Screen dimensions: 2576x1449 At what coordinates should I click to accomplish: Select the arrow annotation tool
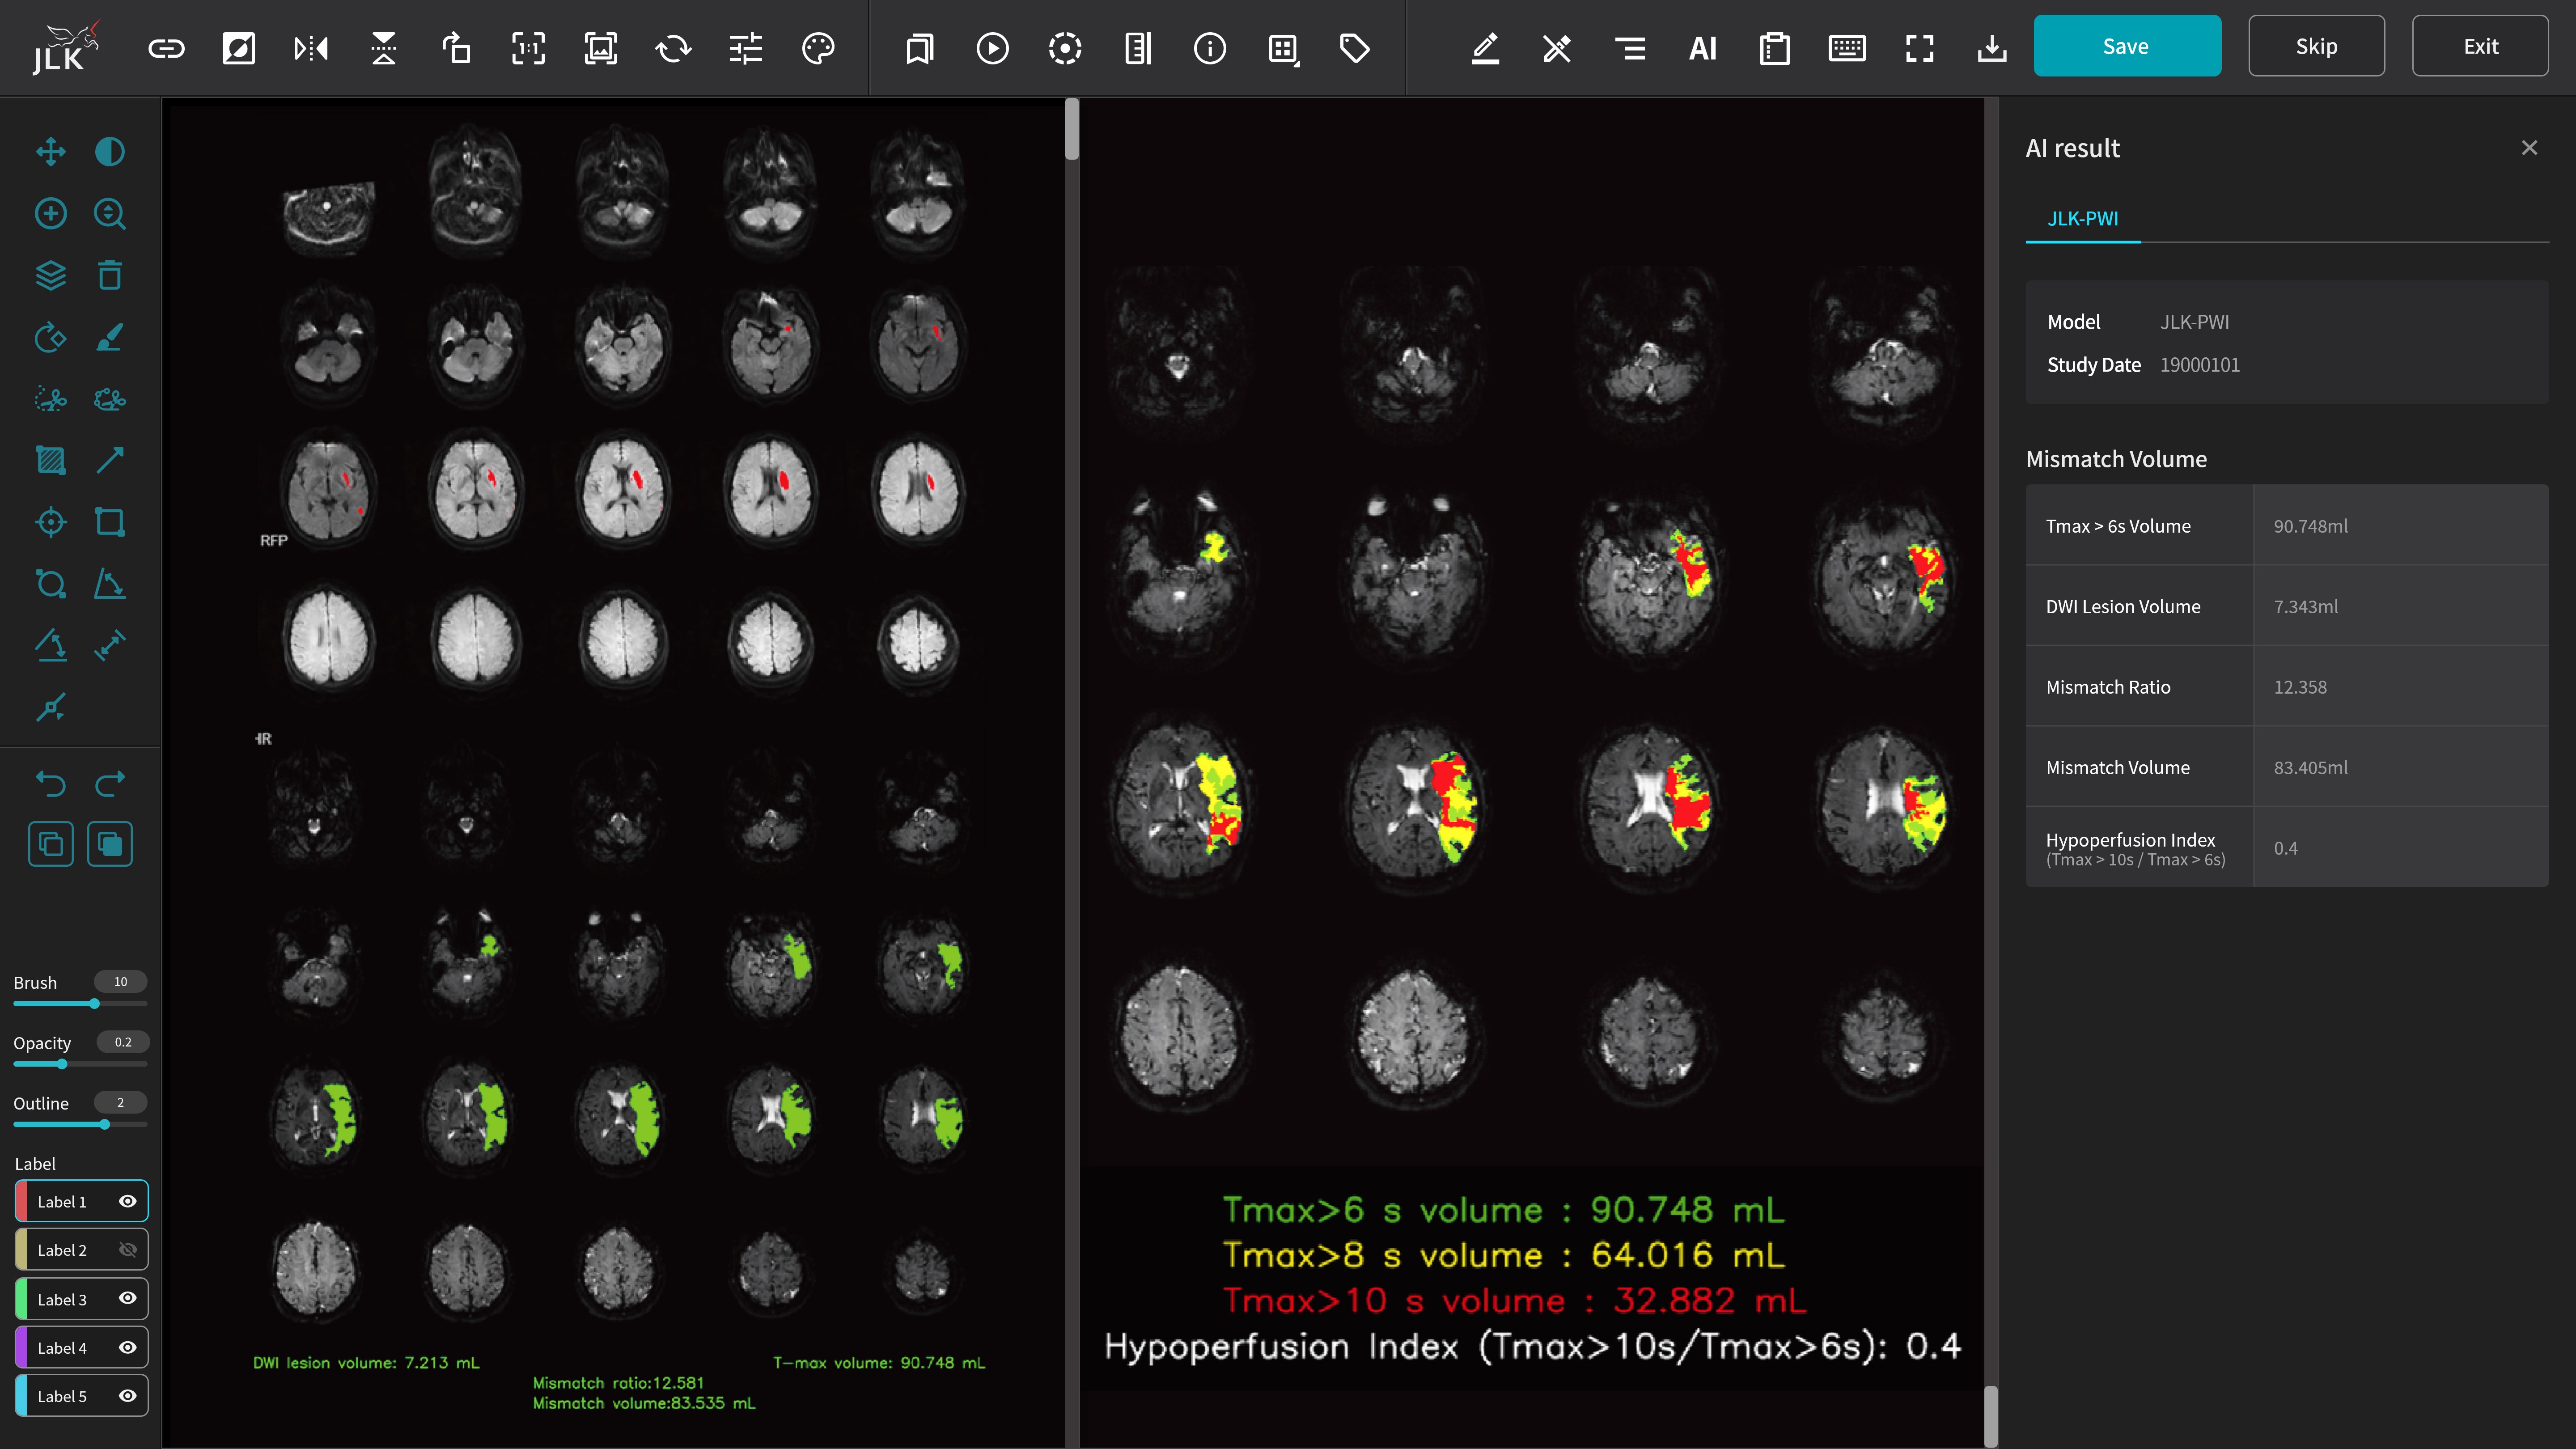pyautogui.click(x=110, y=460)
